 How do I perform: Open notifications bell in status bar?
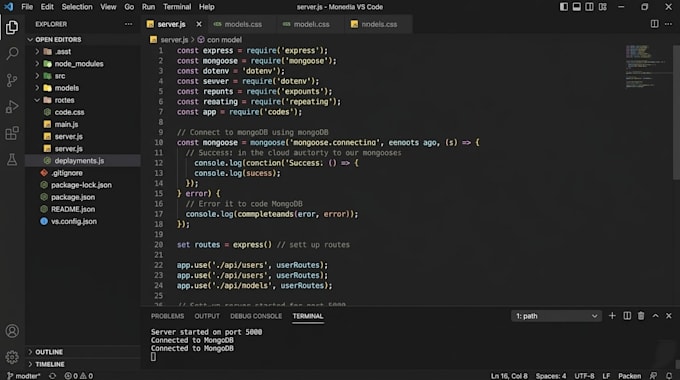[x=669, y=376]
